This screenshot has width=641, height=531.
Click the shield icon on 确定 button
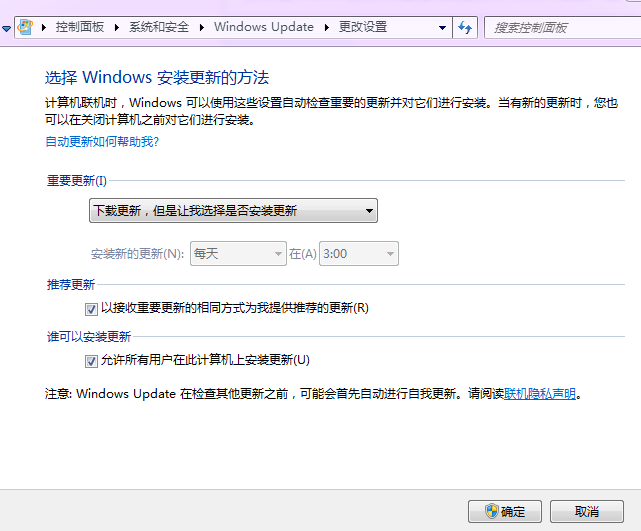(491, 511)
